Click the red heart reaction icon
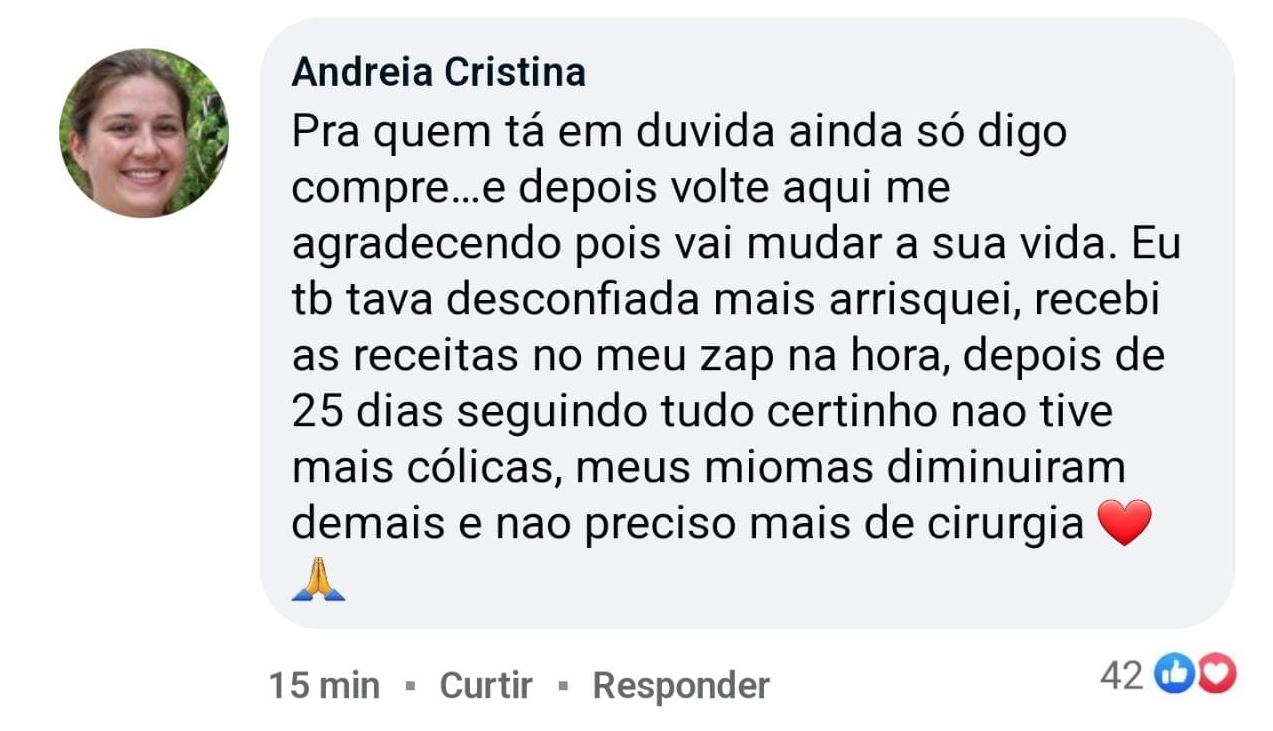 point(1217,676)
